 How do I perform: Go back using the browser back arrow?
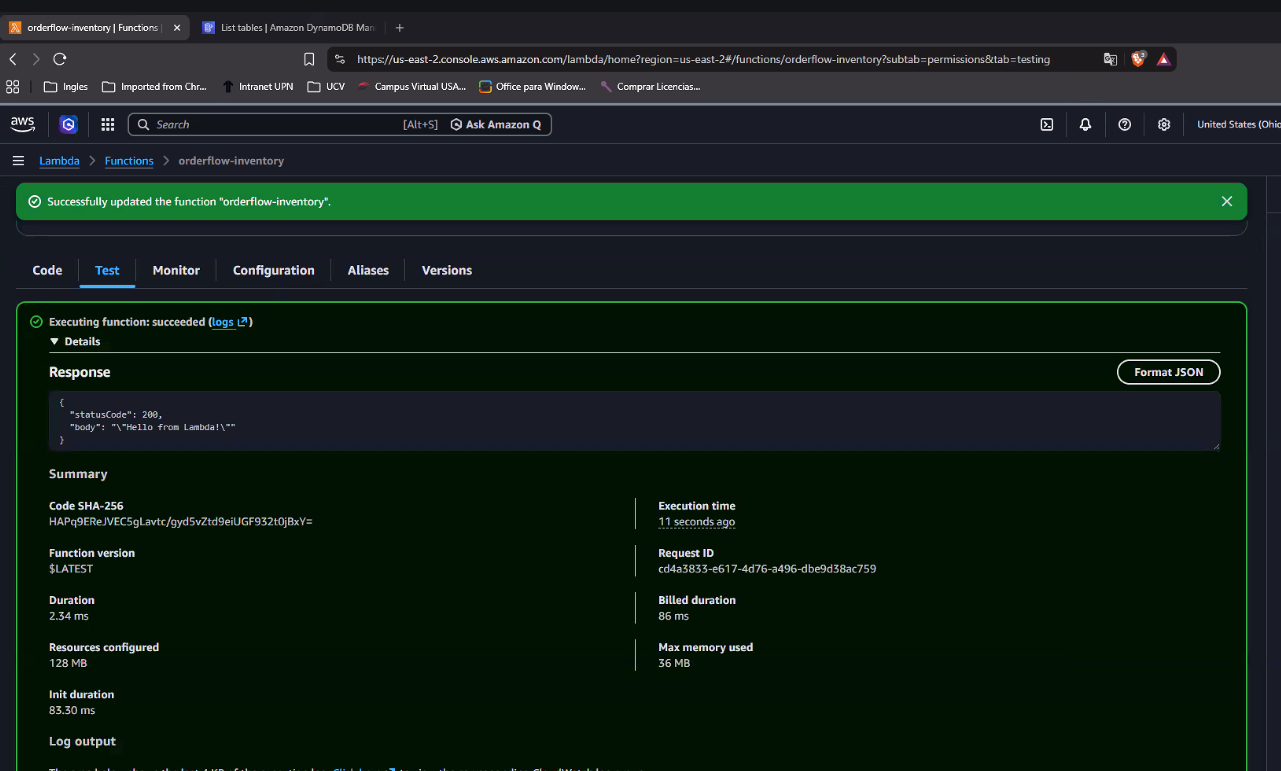13,59
